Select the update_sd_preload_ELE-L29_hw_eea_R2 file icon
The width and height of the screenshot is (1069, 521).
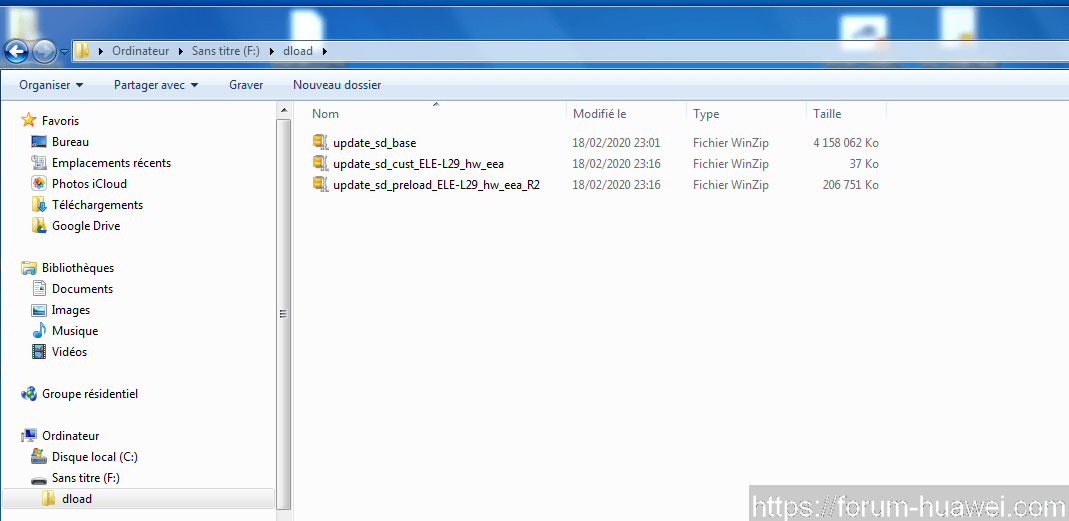coord(320,185)
